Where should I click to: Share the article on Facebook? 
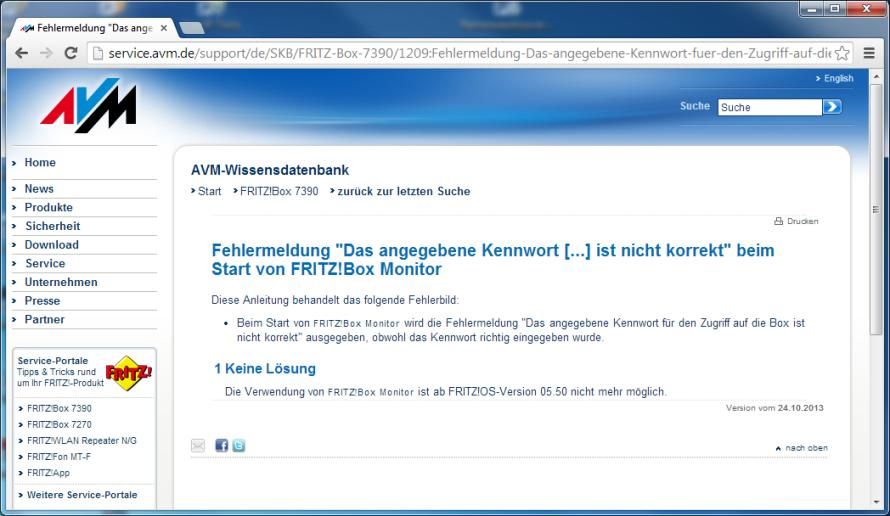point(221,446)
